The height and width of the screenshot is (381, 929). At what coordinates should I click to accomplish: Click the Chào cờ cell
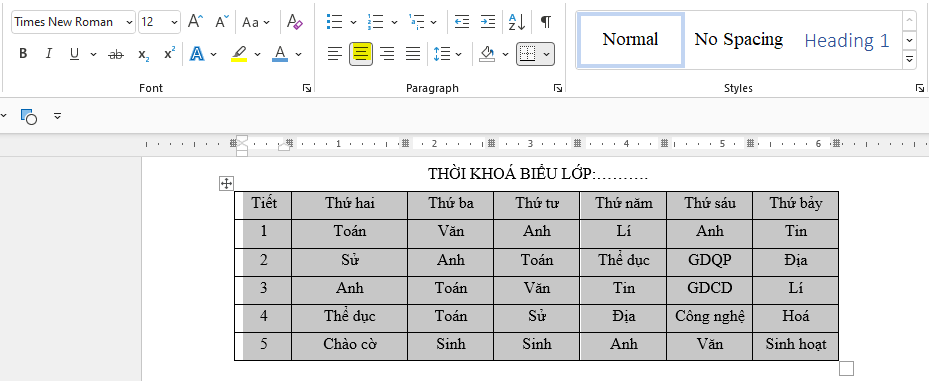350,346
